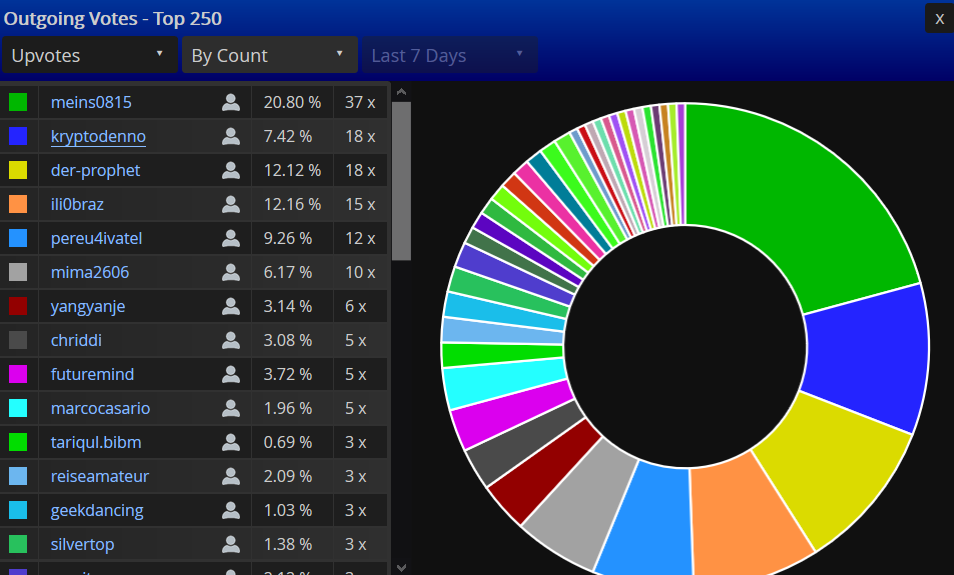Click the user icon for ili0braz
The width and height of the screenshot is (954, 575).
pos(231,204)
